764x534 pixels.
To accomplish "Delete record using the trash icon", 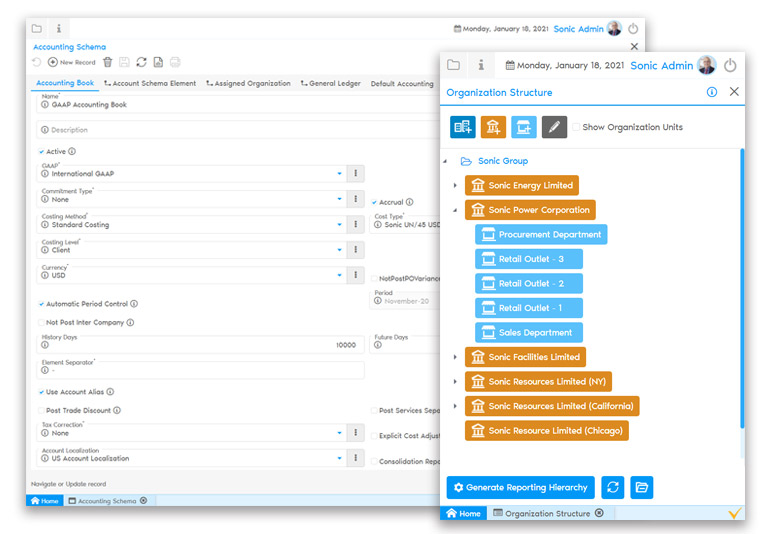I will pos(108,62).
